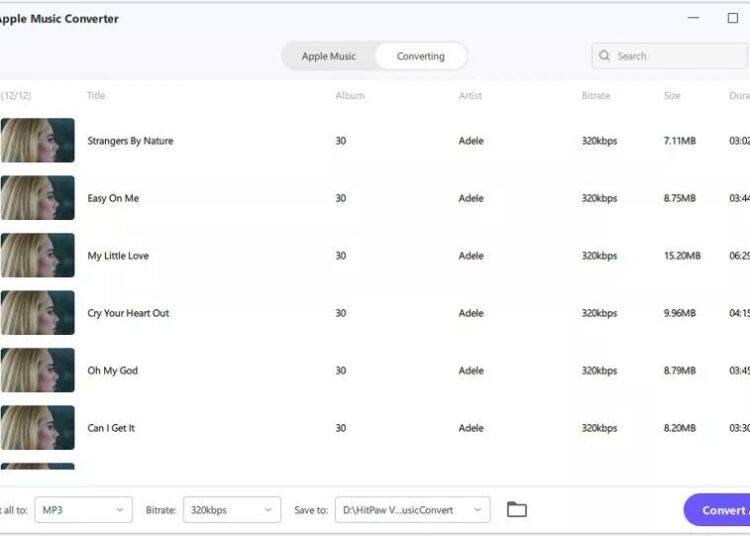This screenshot has height=536, width=750.
Task: Open the MP3 format dropdown
Action: 84,510
